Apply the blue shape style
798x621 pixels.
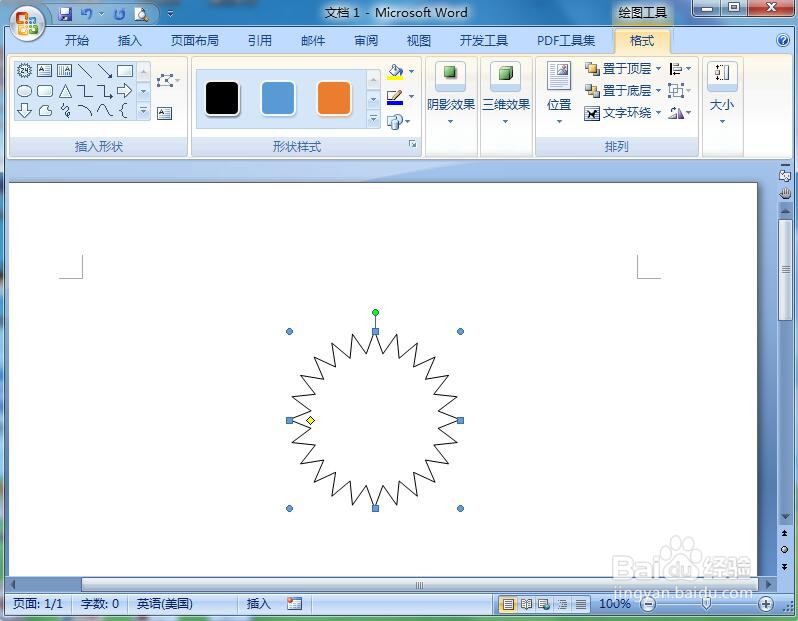pos(278,98)
